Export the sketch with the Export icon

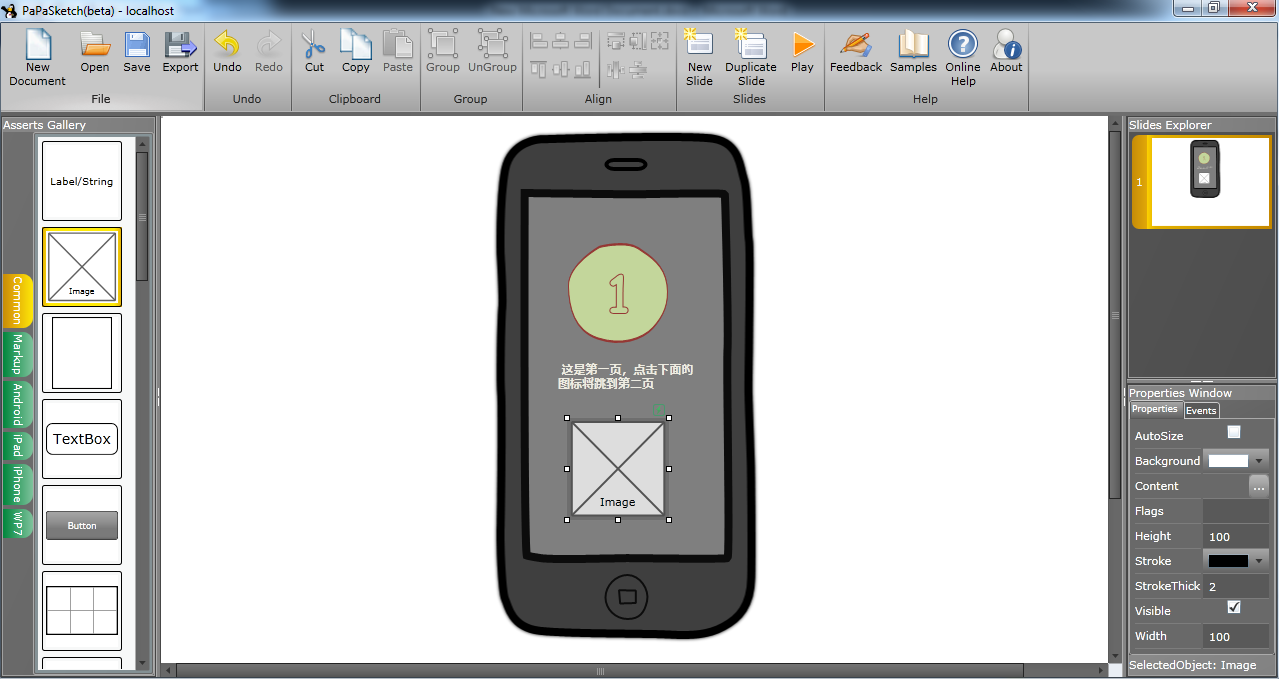(x=181, y=53)
